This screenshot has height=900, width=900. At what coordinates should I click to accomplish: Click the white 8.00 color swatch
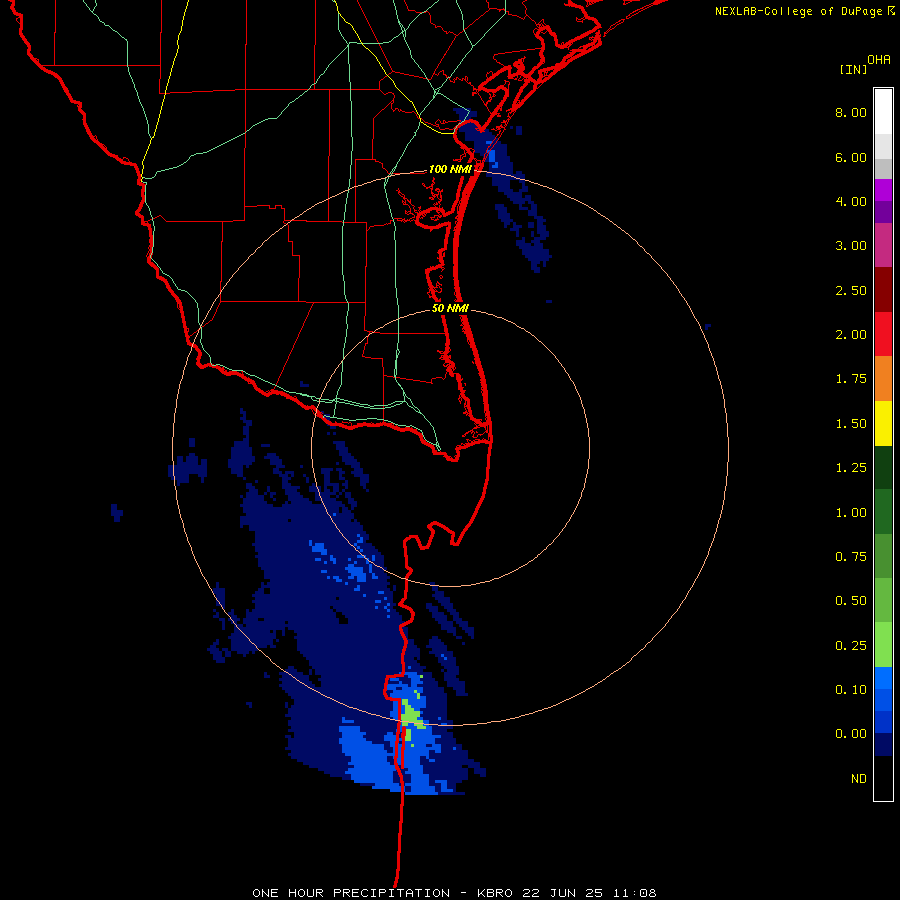click(883, 112)
